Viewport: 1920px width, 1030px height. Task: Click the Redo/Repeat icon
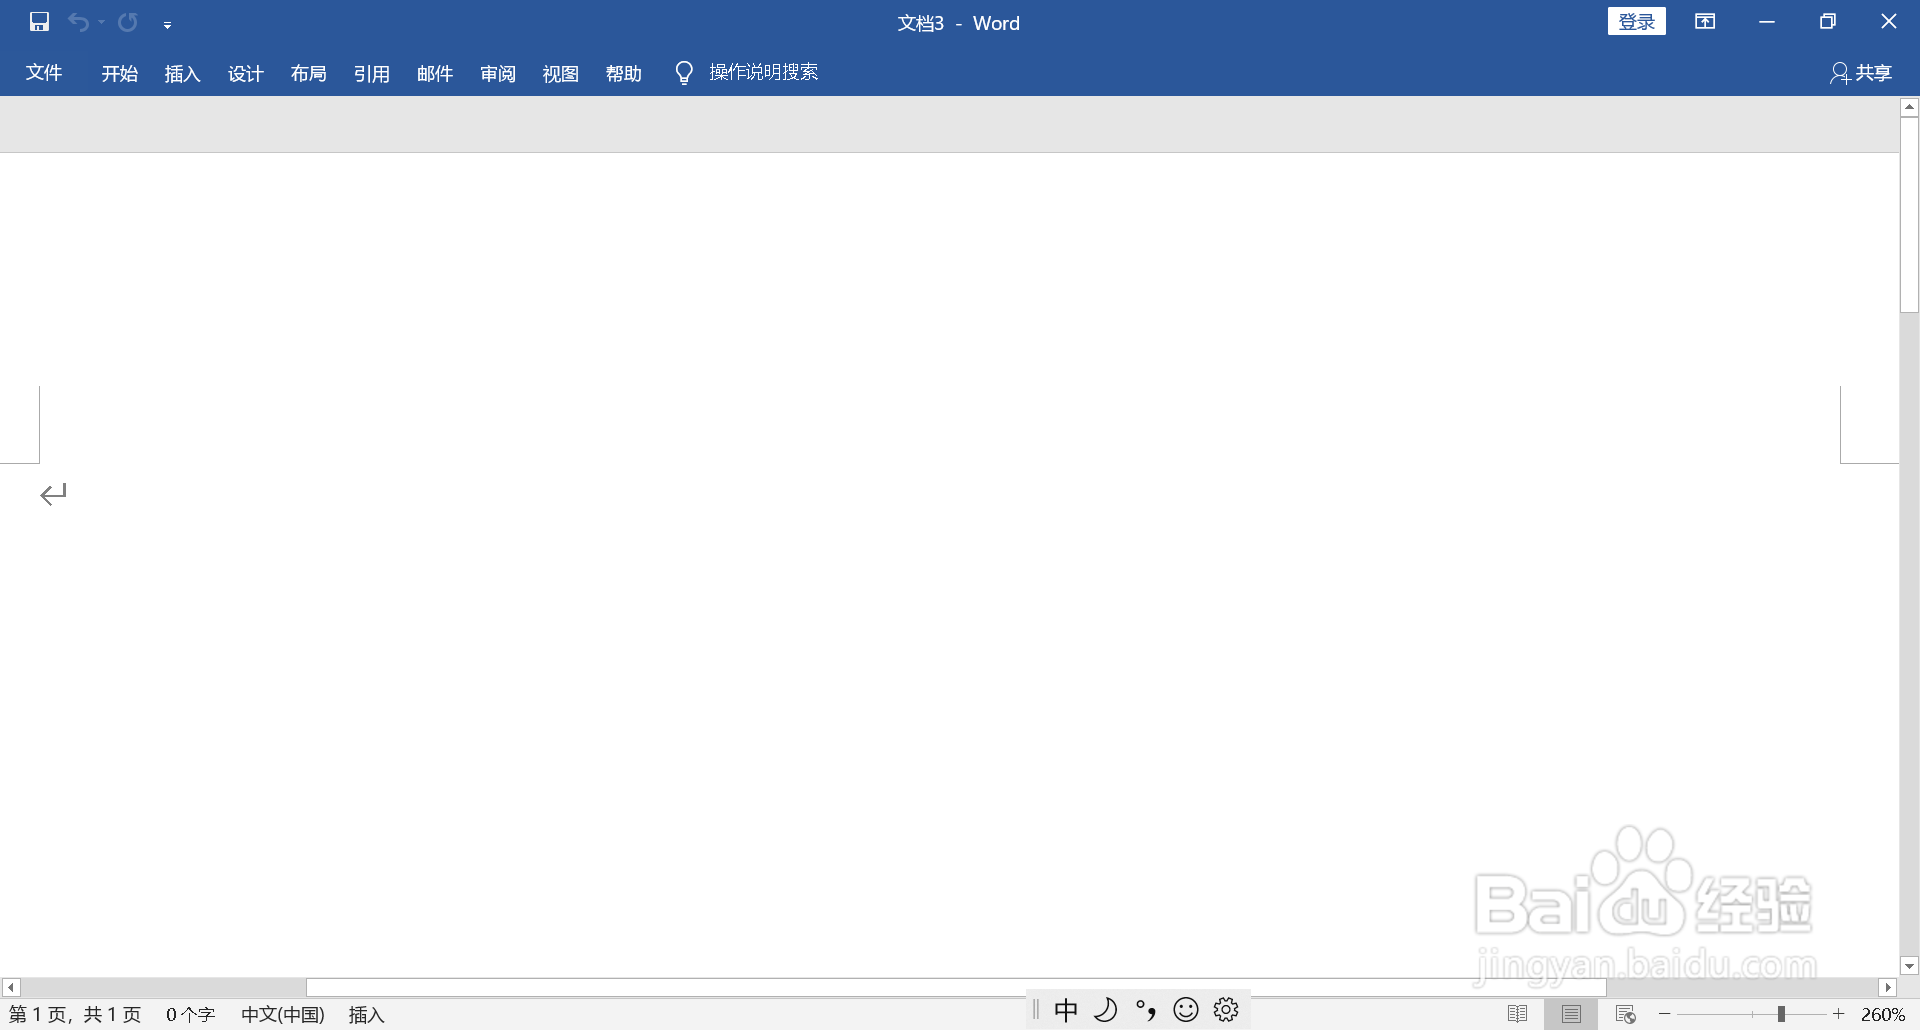[128, 22]
